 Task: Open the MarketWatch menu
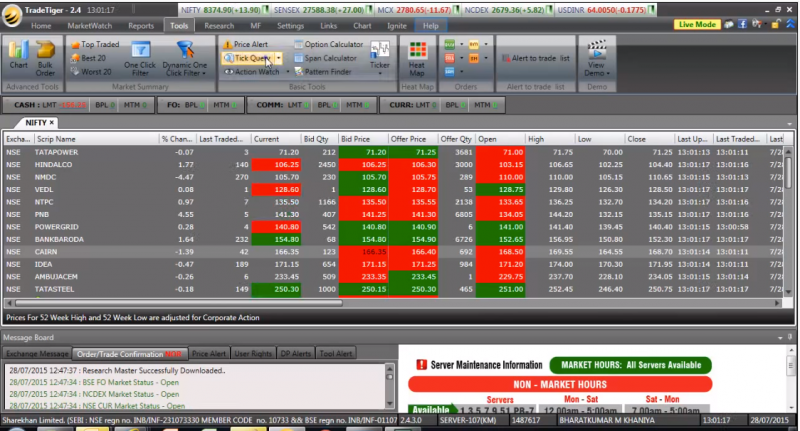click(89, 26)
